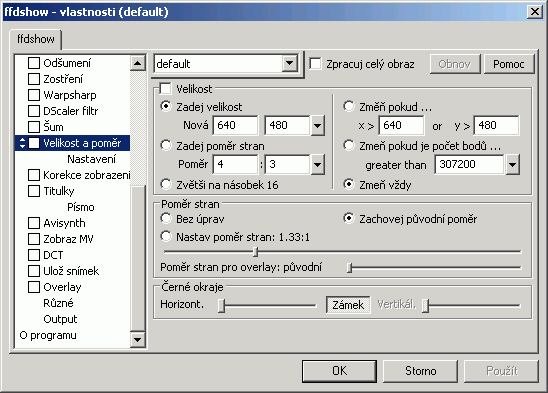The width and height of the screenshot is (548, 393).
Task: Toggle the Zámek lock button
Action: coord(348,305)
